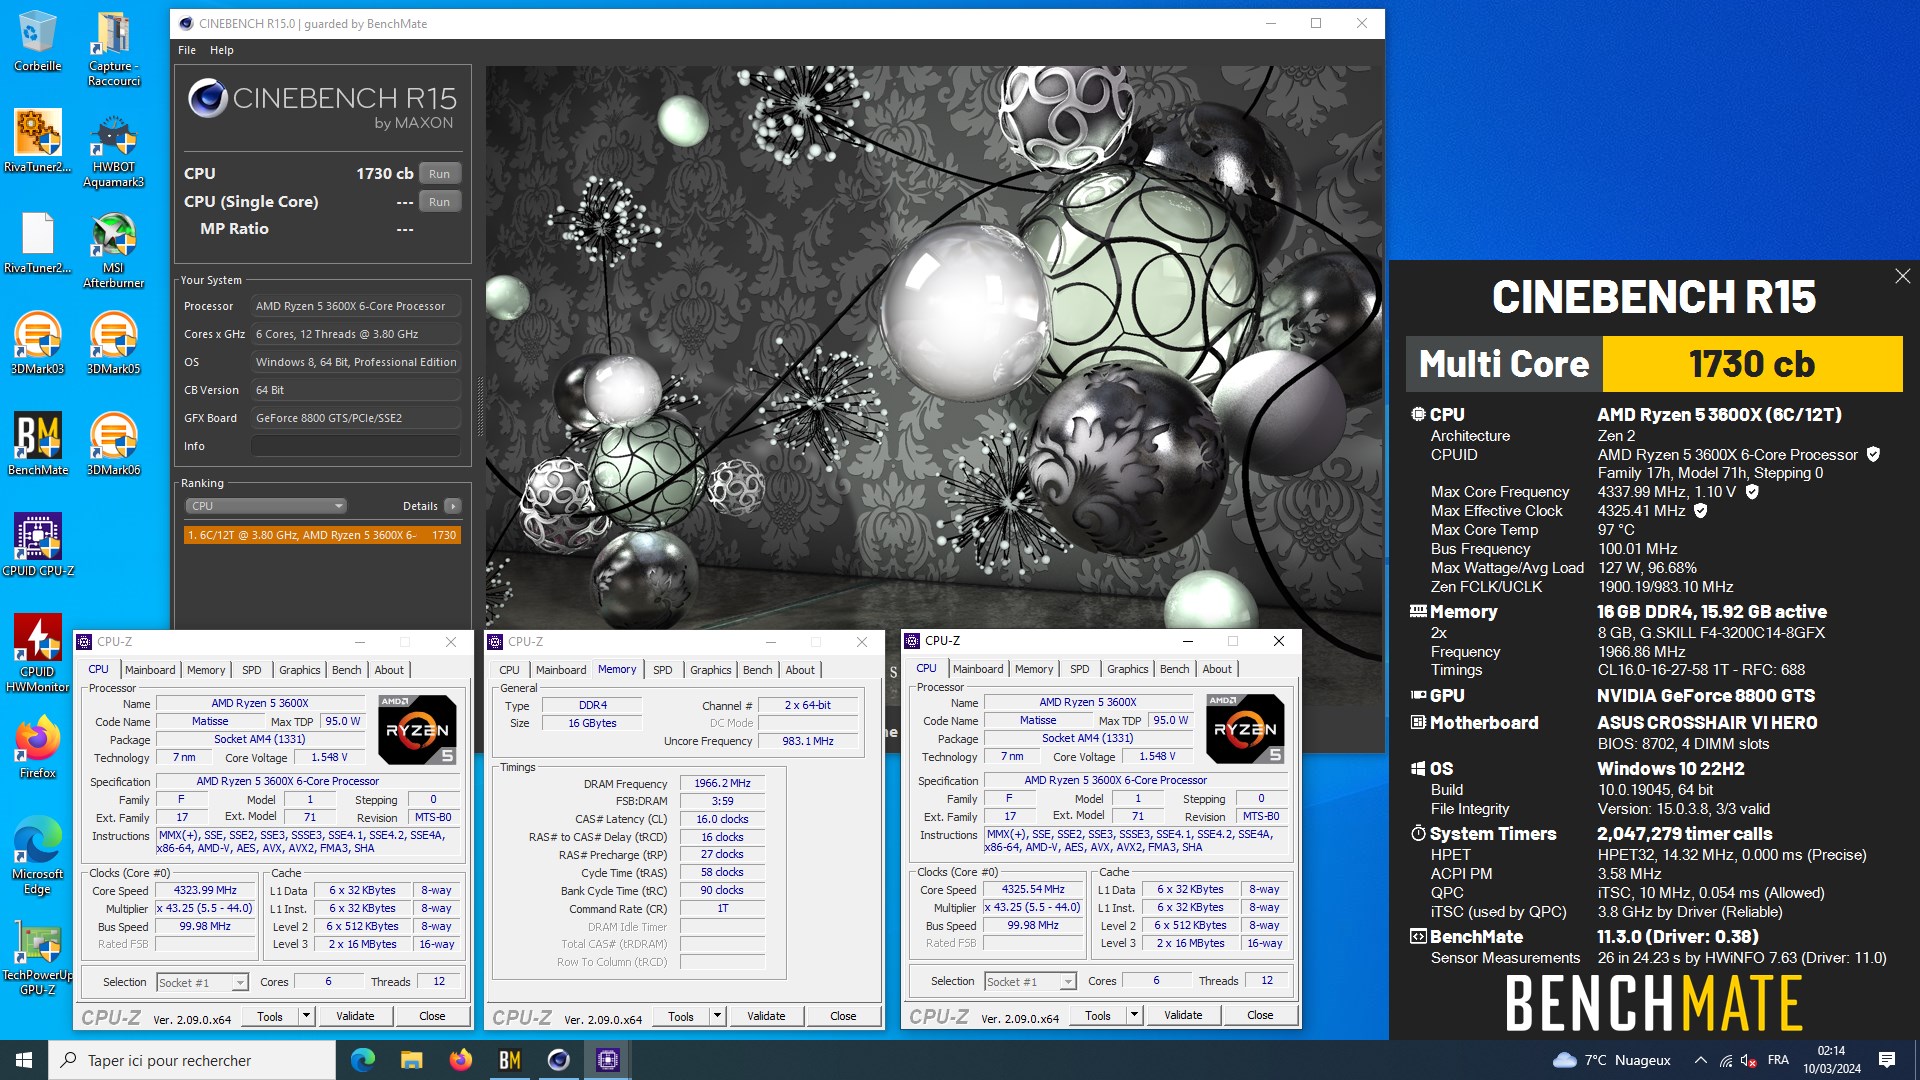Open File Explorer from the taskbar

tap(411, 1060)
